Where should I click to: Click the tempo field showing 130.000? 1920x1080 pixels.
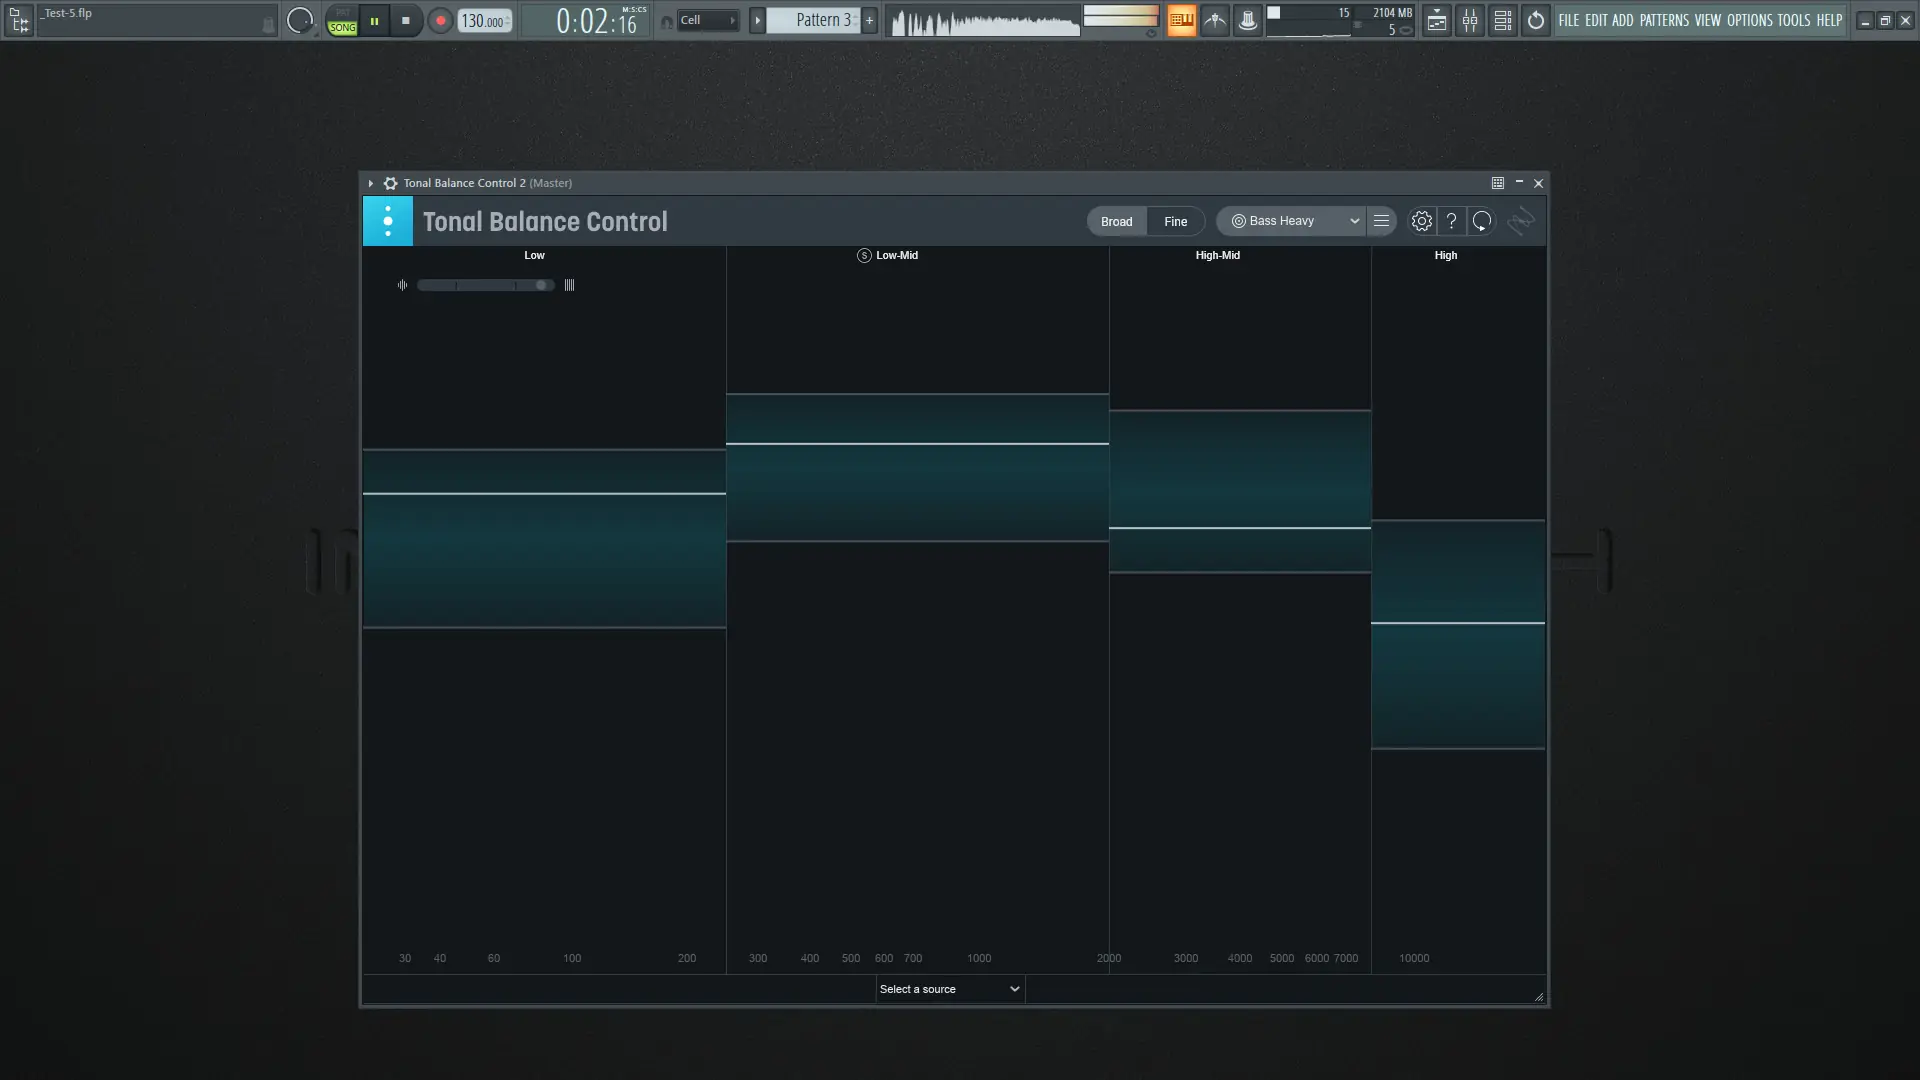[481, 20]
